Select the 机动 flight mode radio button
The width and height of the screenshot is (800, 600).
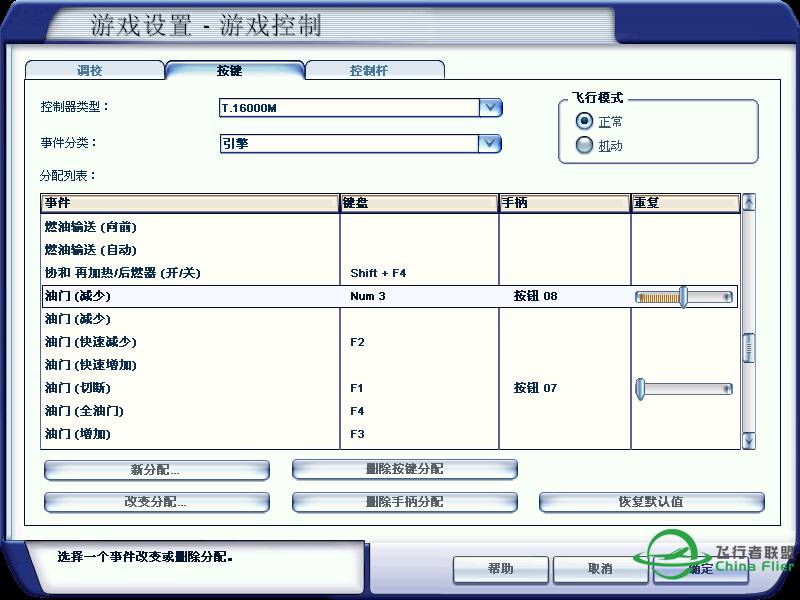point(584,144)
